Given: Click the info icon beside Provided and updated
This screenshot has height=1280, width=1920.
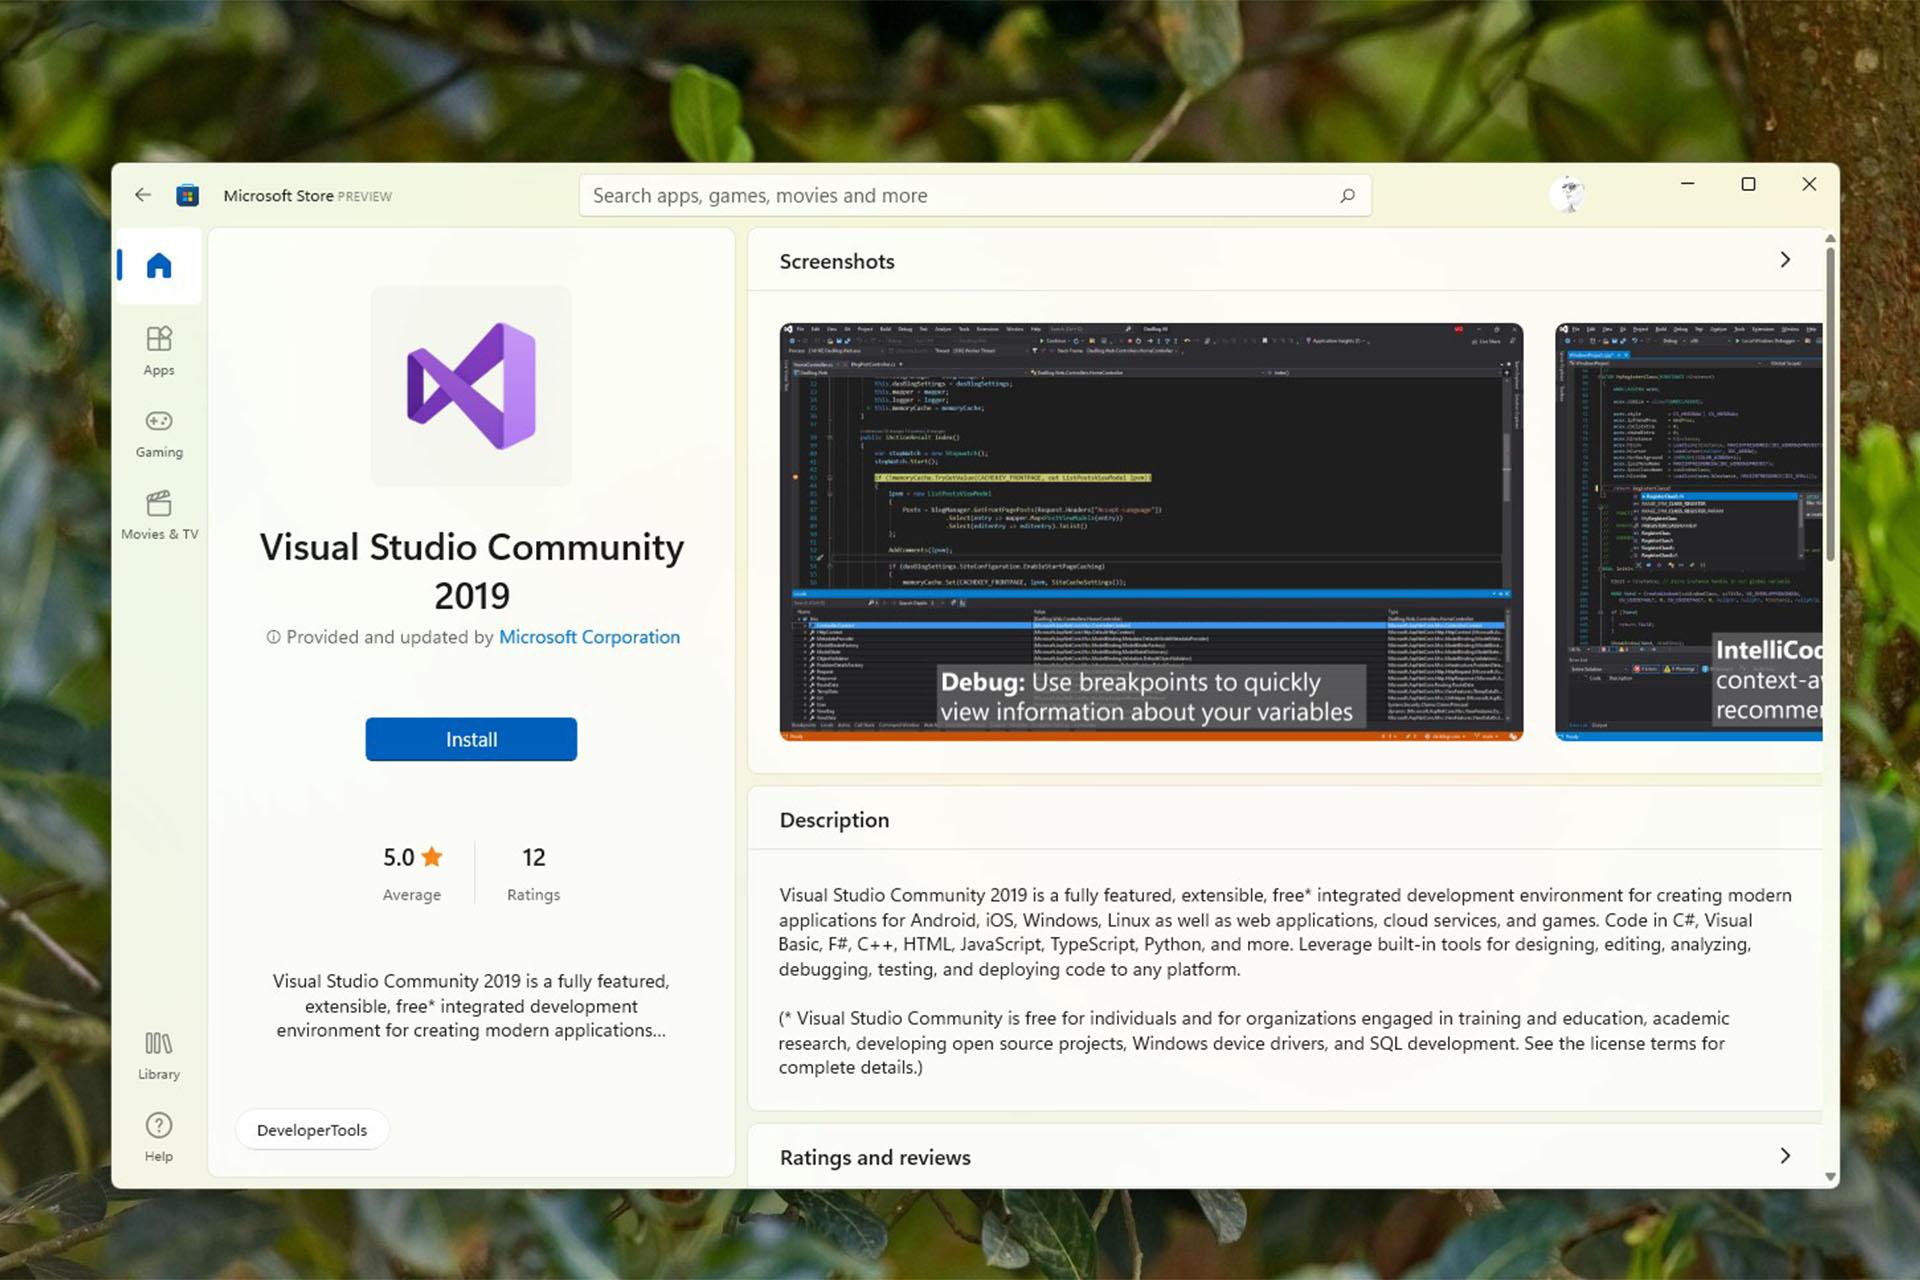Looking at the screenshot, I should (x=273, y=637).
